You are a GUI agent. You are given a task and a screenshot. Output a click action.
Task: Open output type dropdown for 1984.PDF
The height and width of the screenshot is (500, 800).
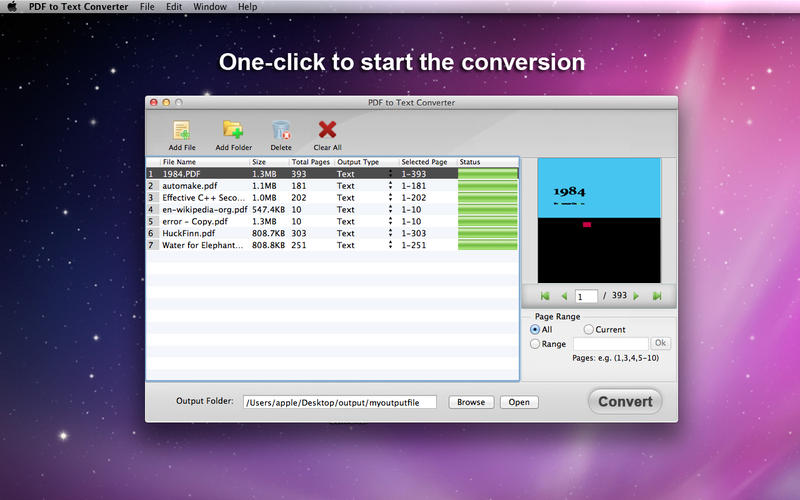390,173
